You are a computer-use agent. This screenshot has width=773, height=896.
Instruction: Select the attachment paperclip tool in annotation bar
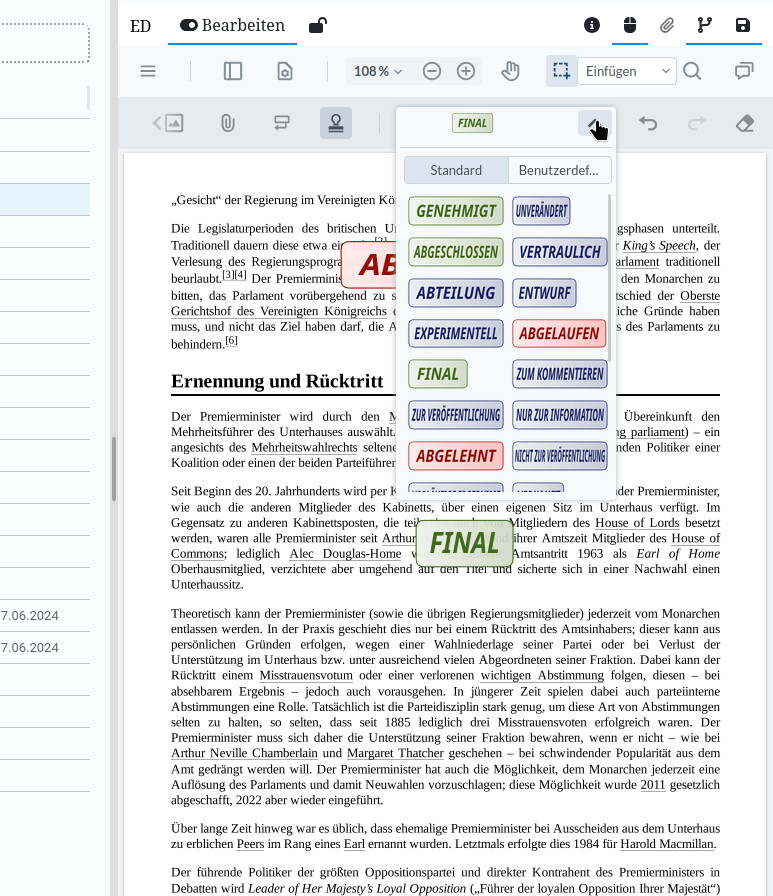point(227,123)
